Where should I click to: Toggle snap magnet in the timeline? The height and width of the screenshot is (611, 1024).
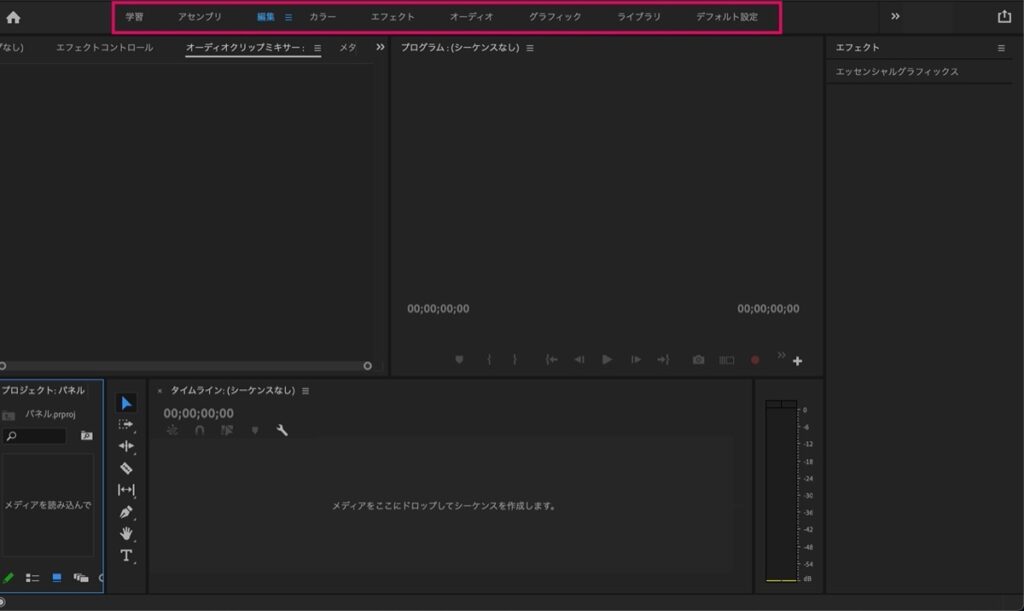200,430
